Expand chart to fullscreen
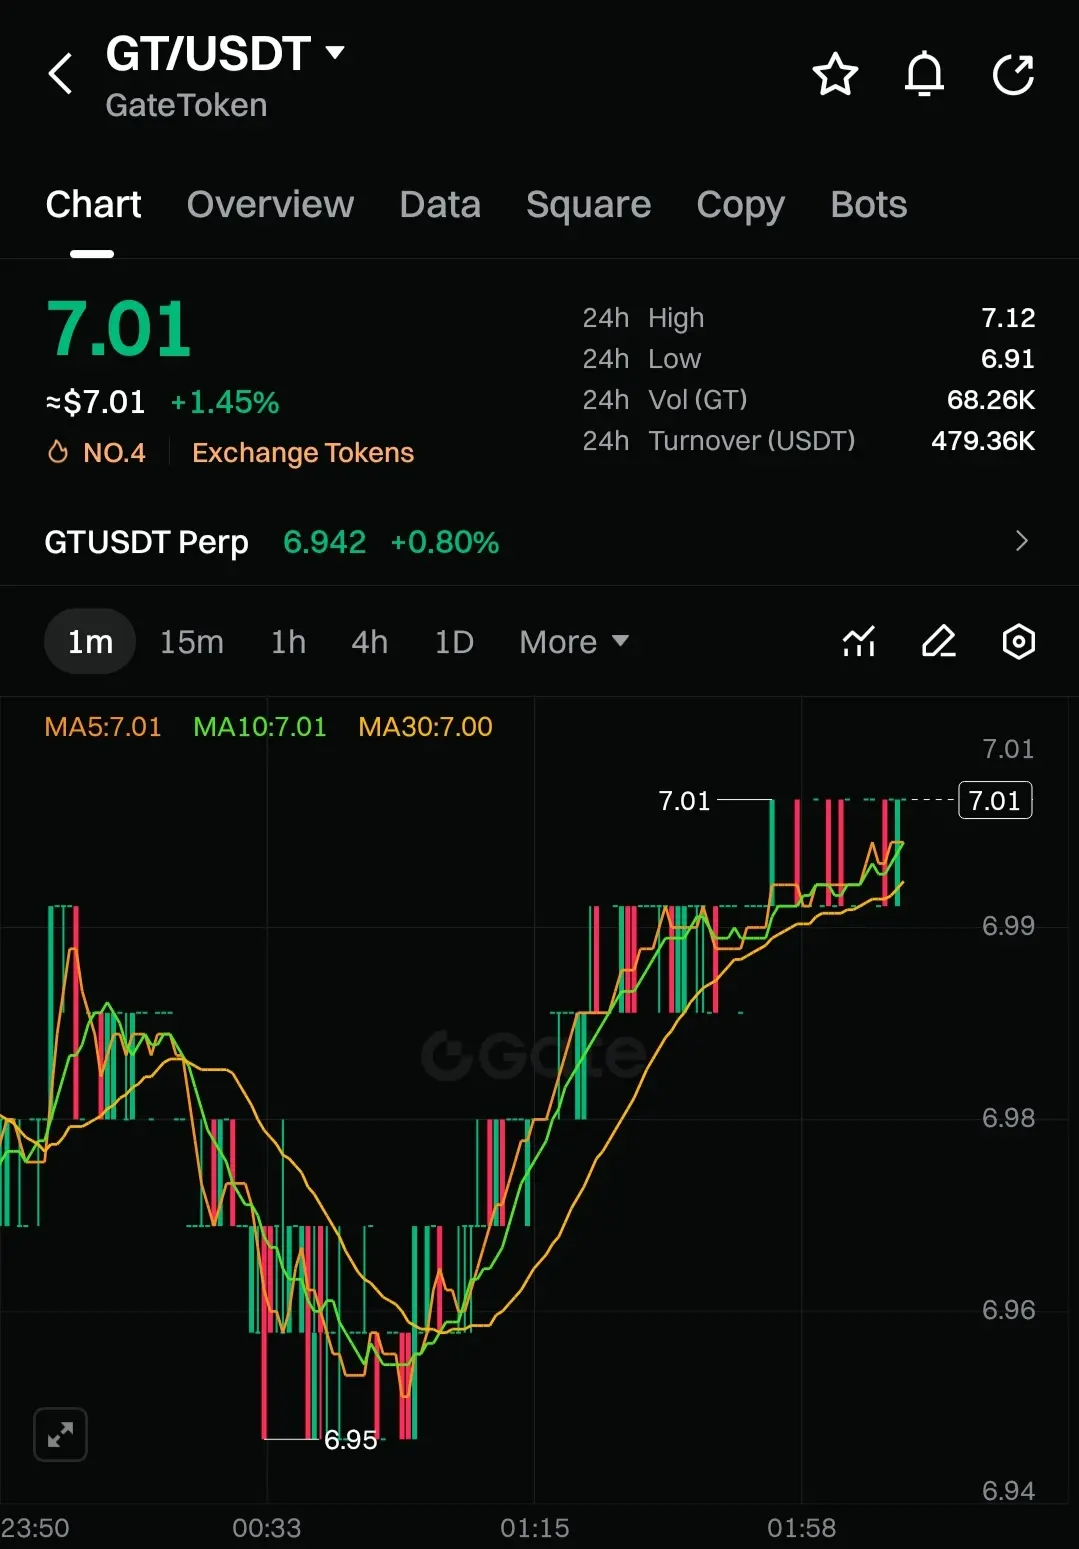The height and width of the screenshot is (1549, 1079). 60,1435
